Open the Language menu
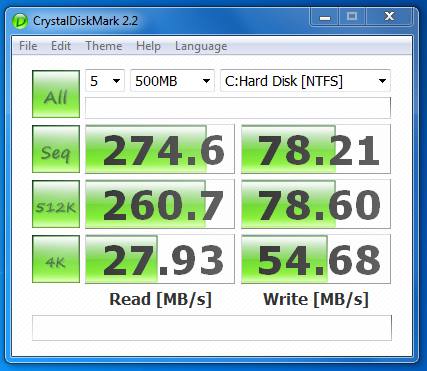The width and height of the screenshot is (427, 371). (x=201, y=46)
